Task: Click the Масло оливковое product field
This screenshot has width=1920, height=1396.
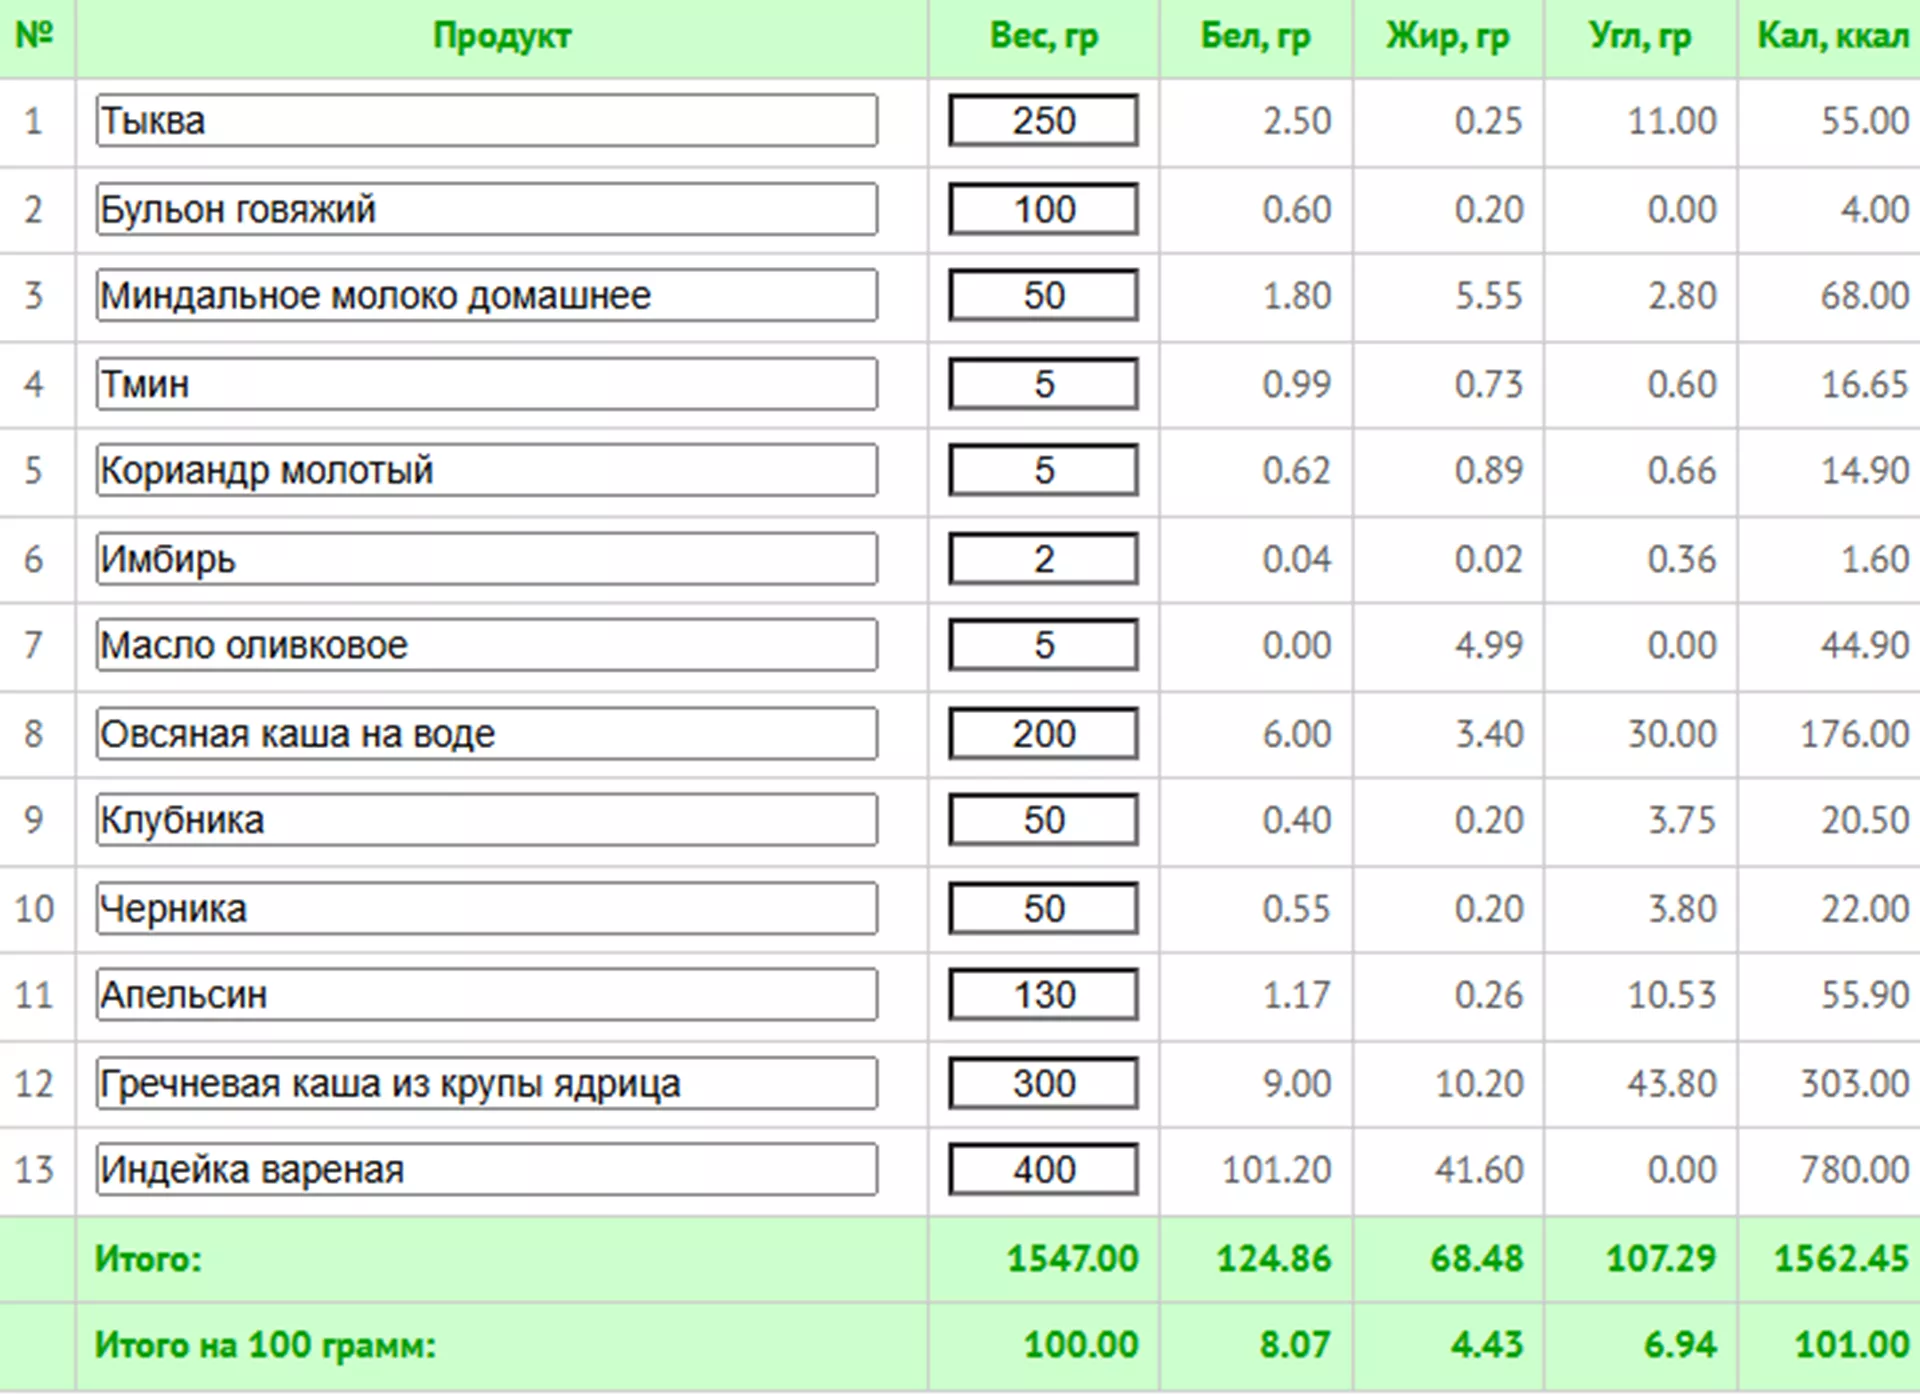Action: [x=487, y=646]
